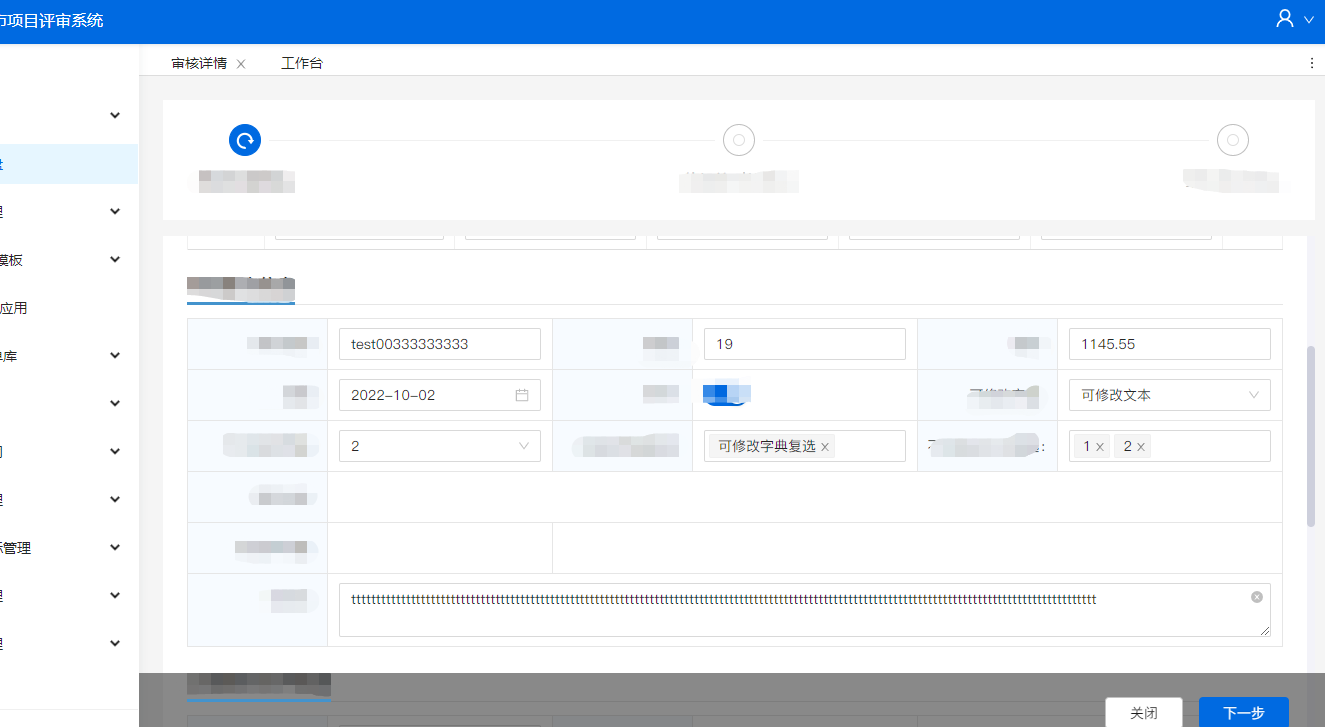1325x727 pixels.
Task: Open the calendar icon in date field
Action: click(x=522, y=395)
